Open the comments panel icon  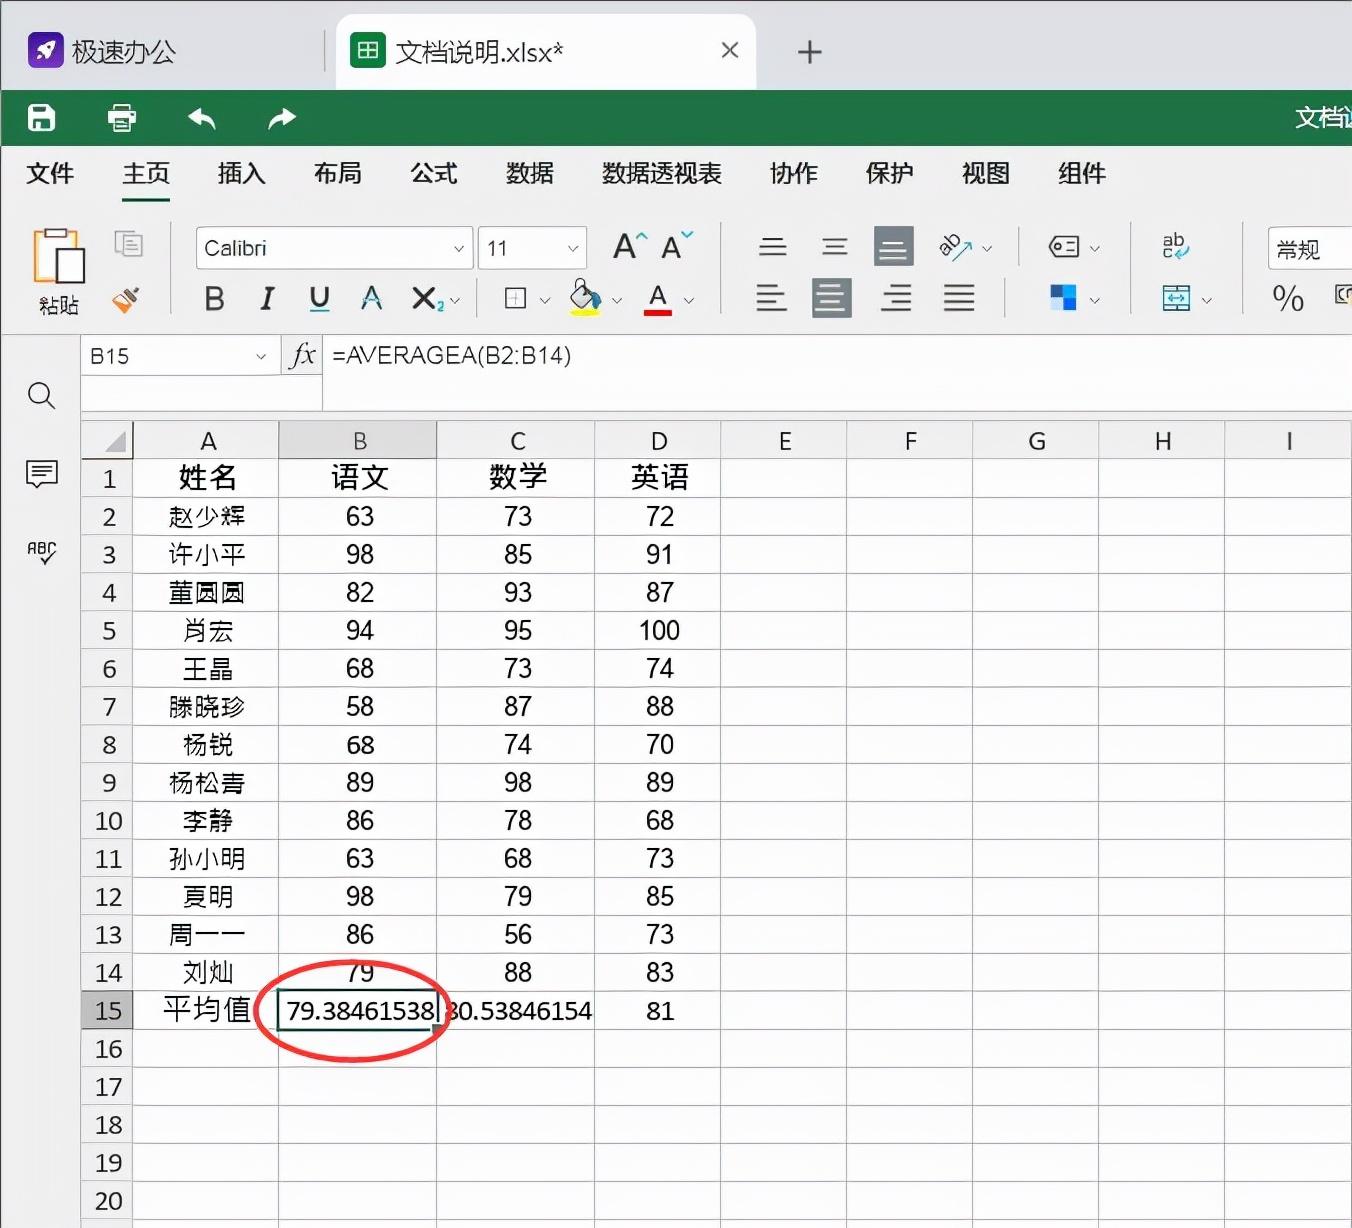click(41, 474)
